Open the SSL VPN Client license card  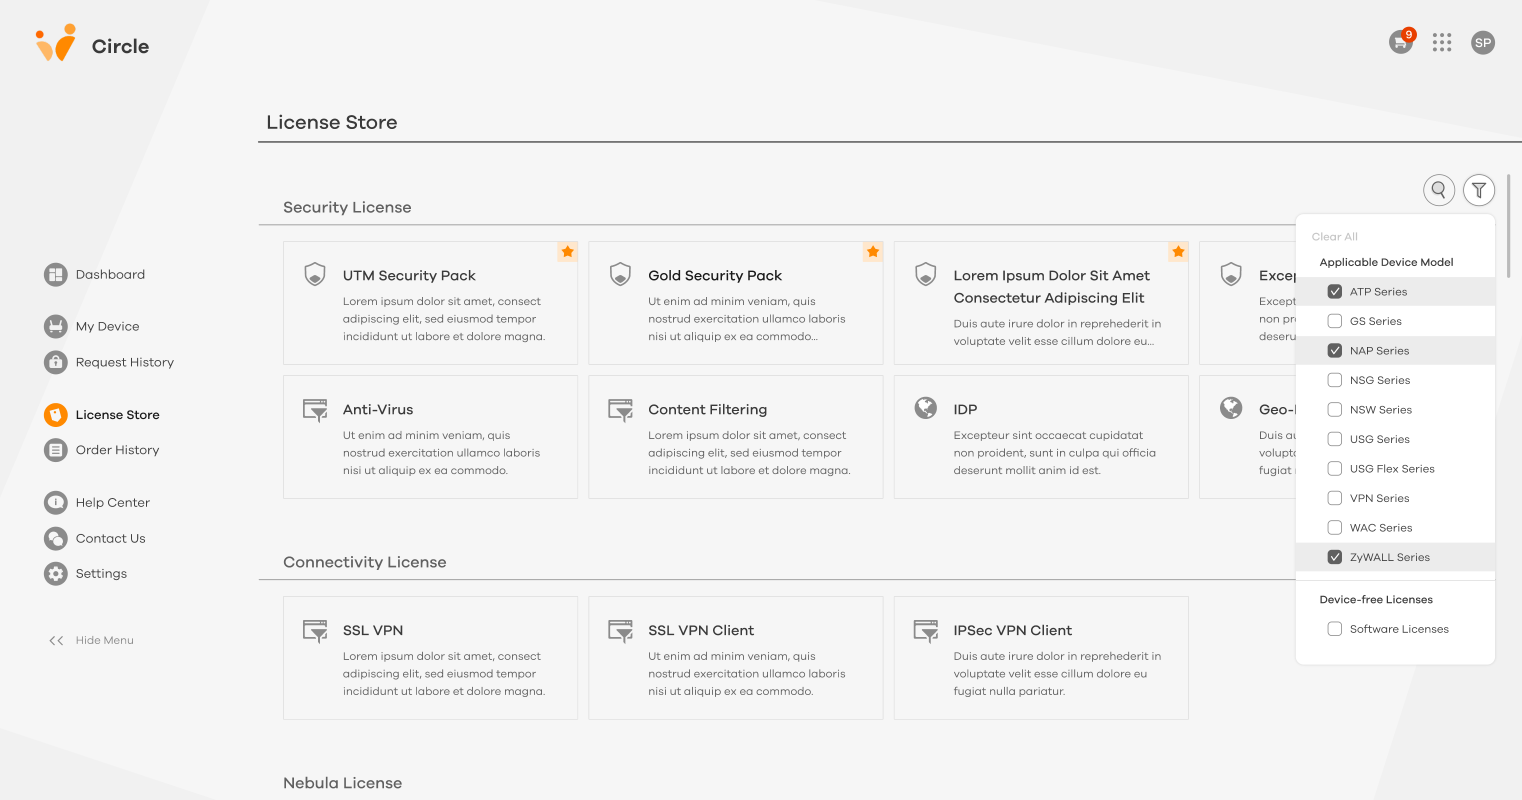(x=735, y=658)
